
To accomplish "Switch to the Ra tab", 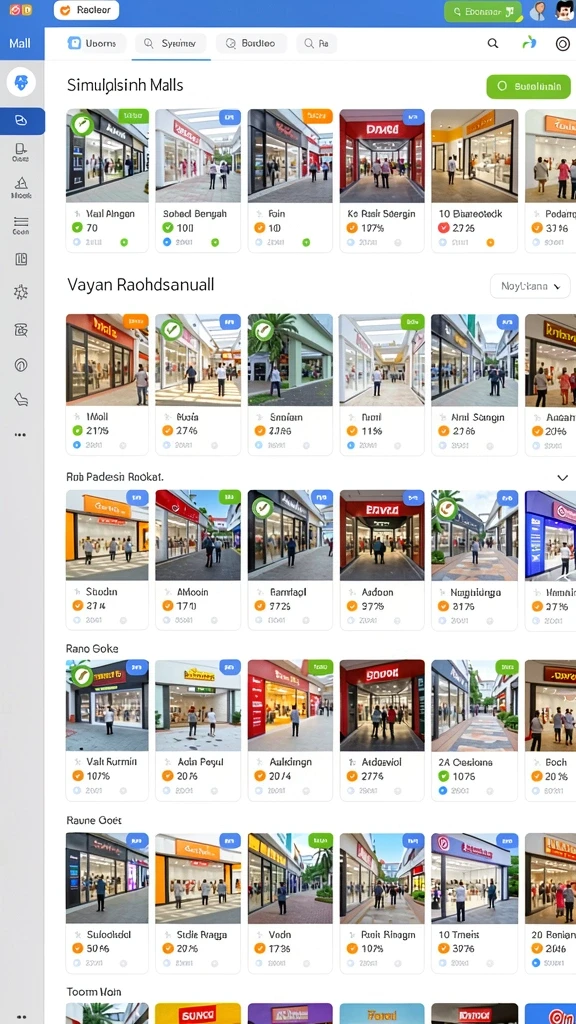I will tap(316, 44).
